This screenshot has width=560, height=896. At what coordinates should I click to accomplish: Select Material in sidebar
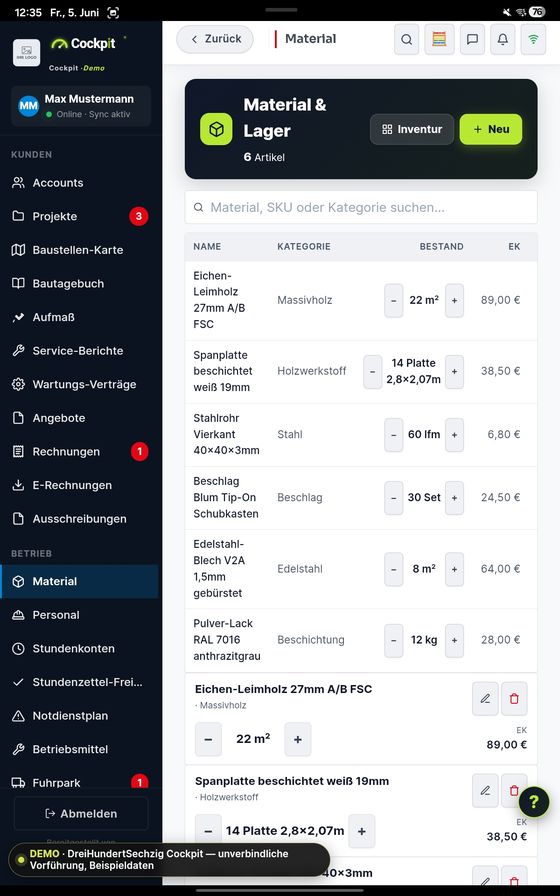pos(79,582)
